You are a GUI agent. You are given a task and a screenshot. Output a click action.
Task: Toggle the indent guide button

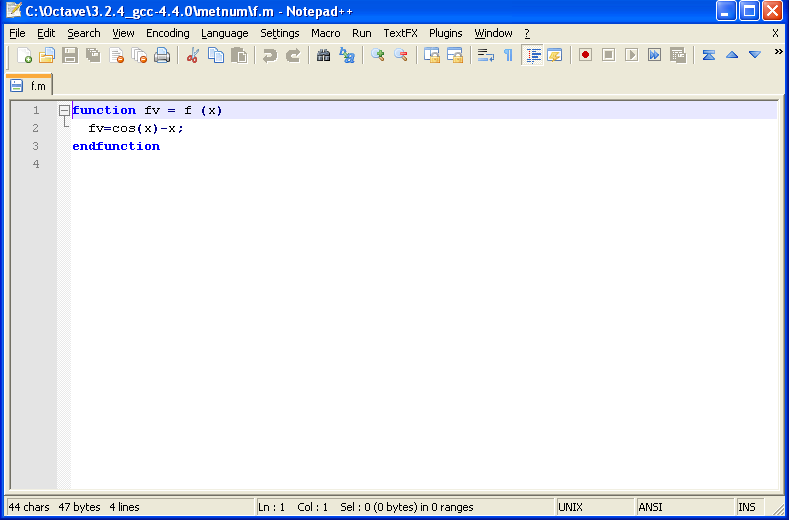[x=533, y=55]
